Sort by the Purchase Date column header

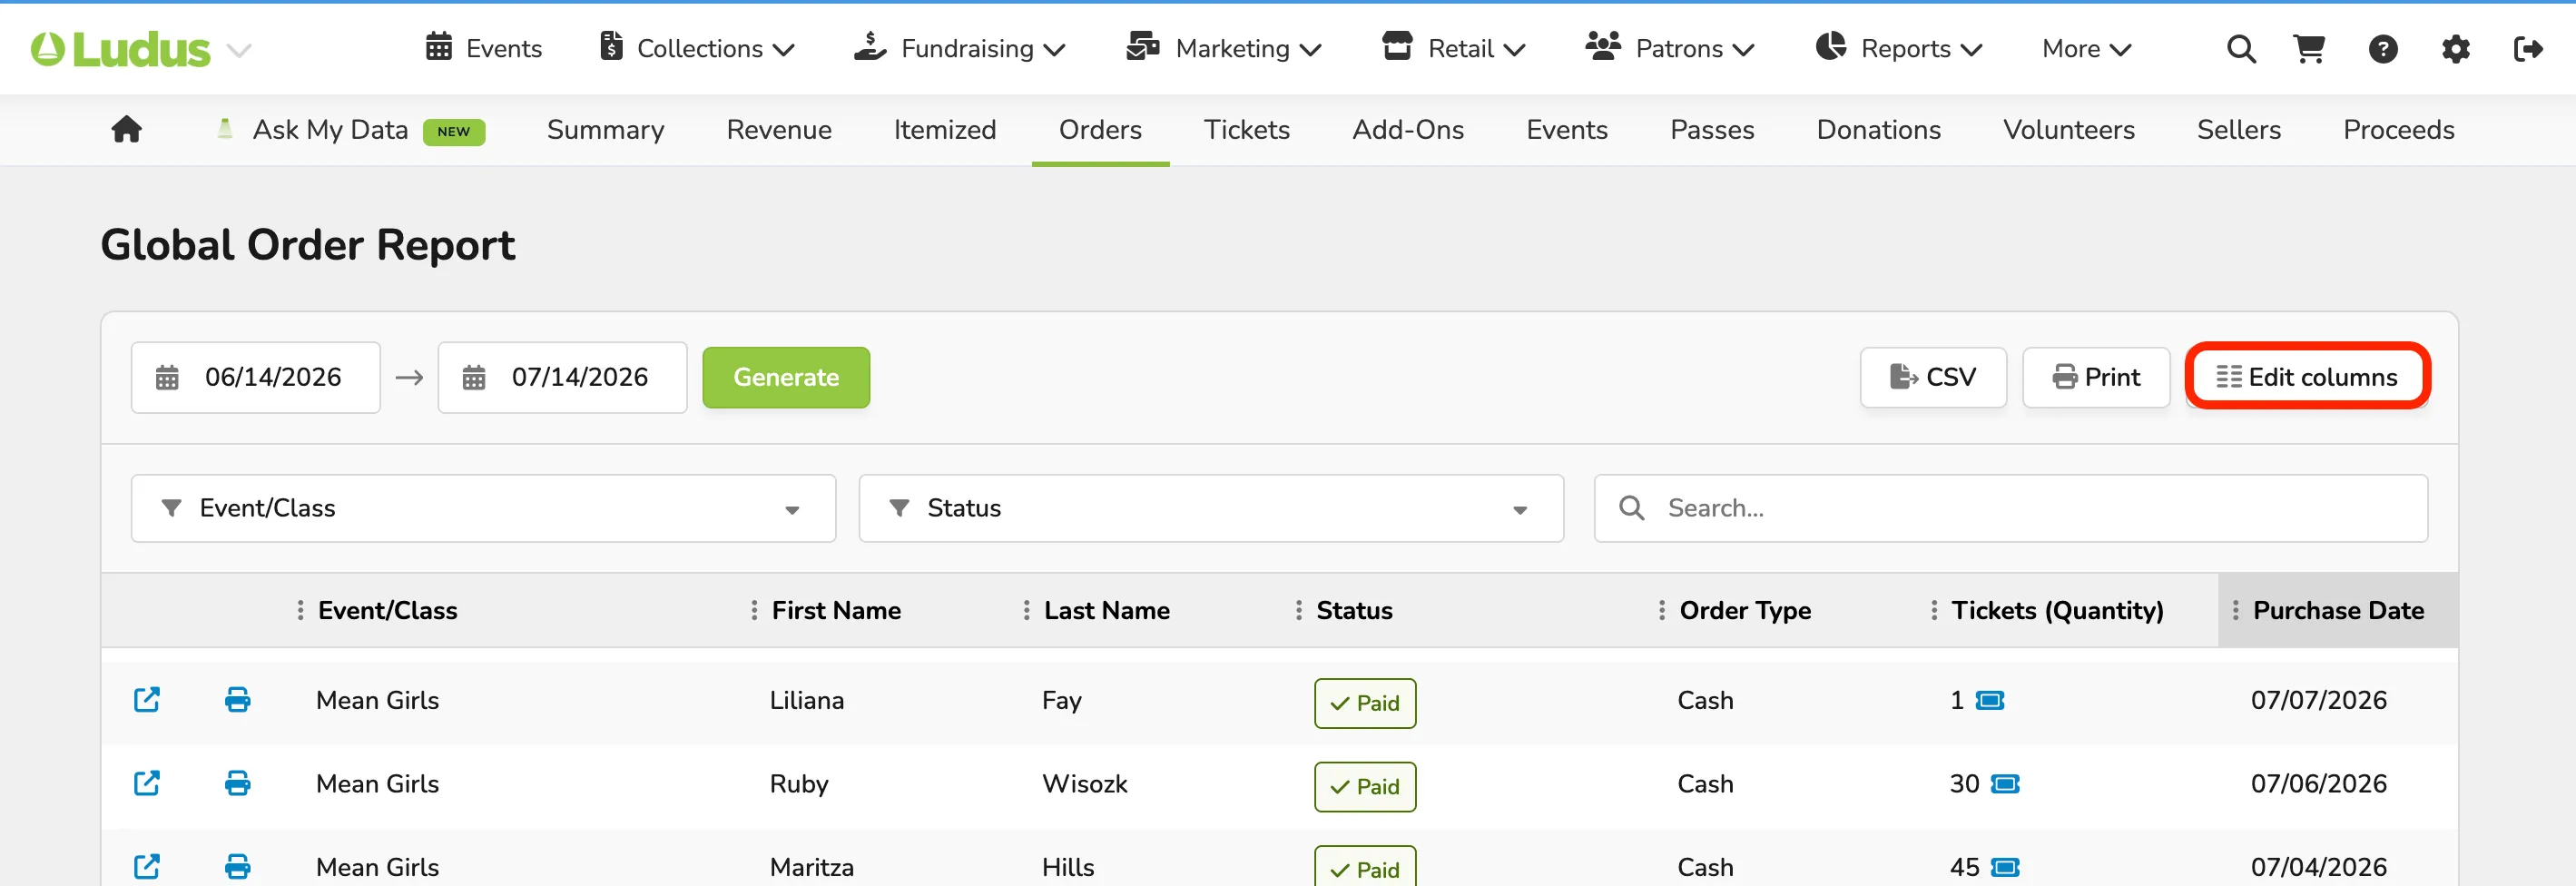tap(2338, 610)
